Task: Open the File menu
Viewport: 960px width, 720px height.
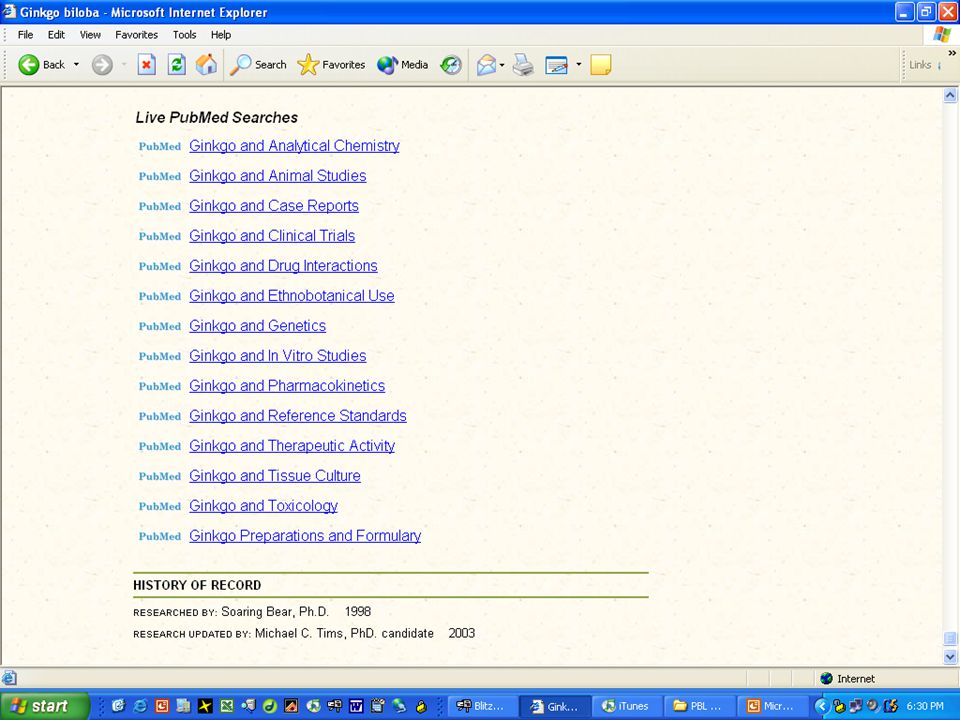Action: click(x=25, y=35)
